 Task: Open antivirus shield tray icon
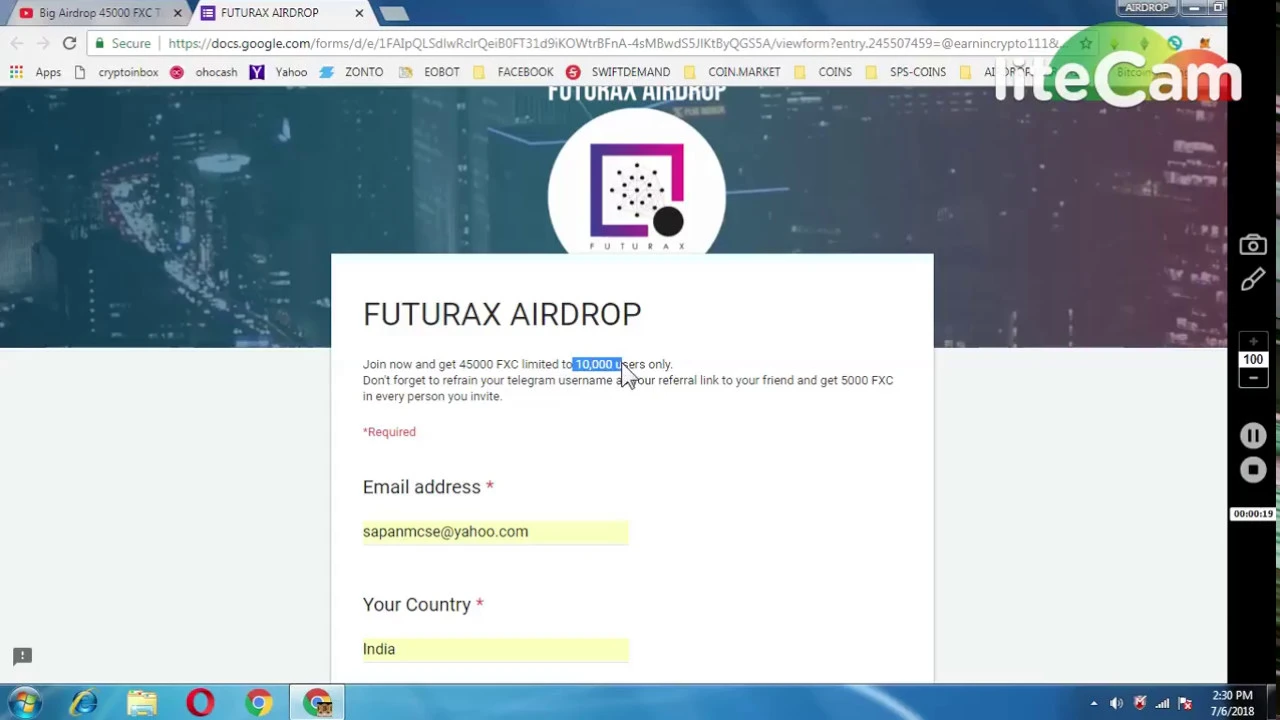tap(1139, 703)
